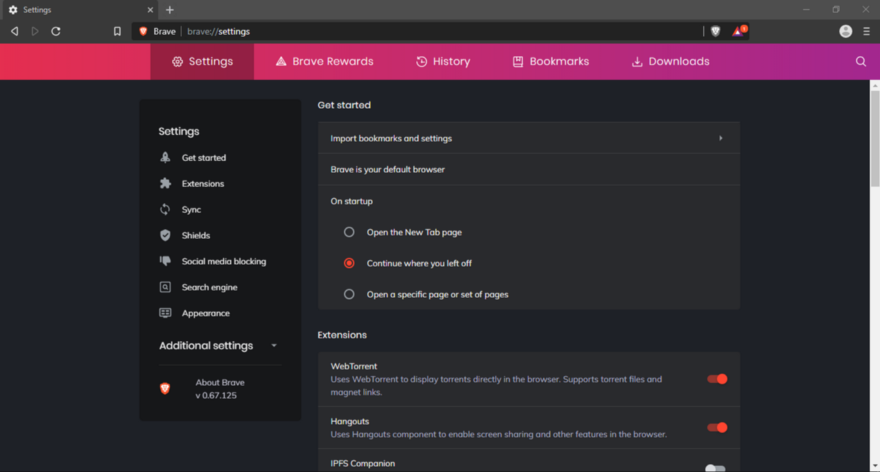This screenshot has height=472, width=880.
Task: Open the History tab
Action: coord(442,61)
